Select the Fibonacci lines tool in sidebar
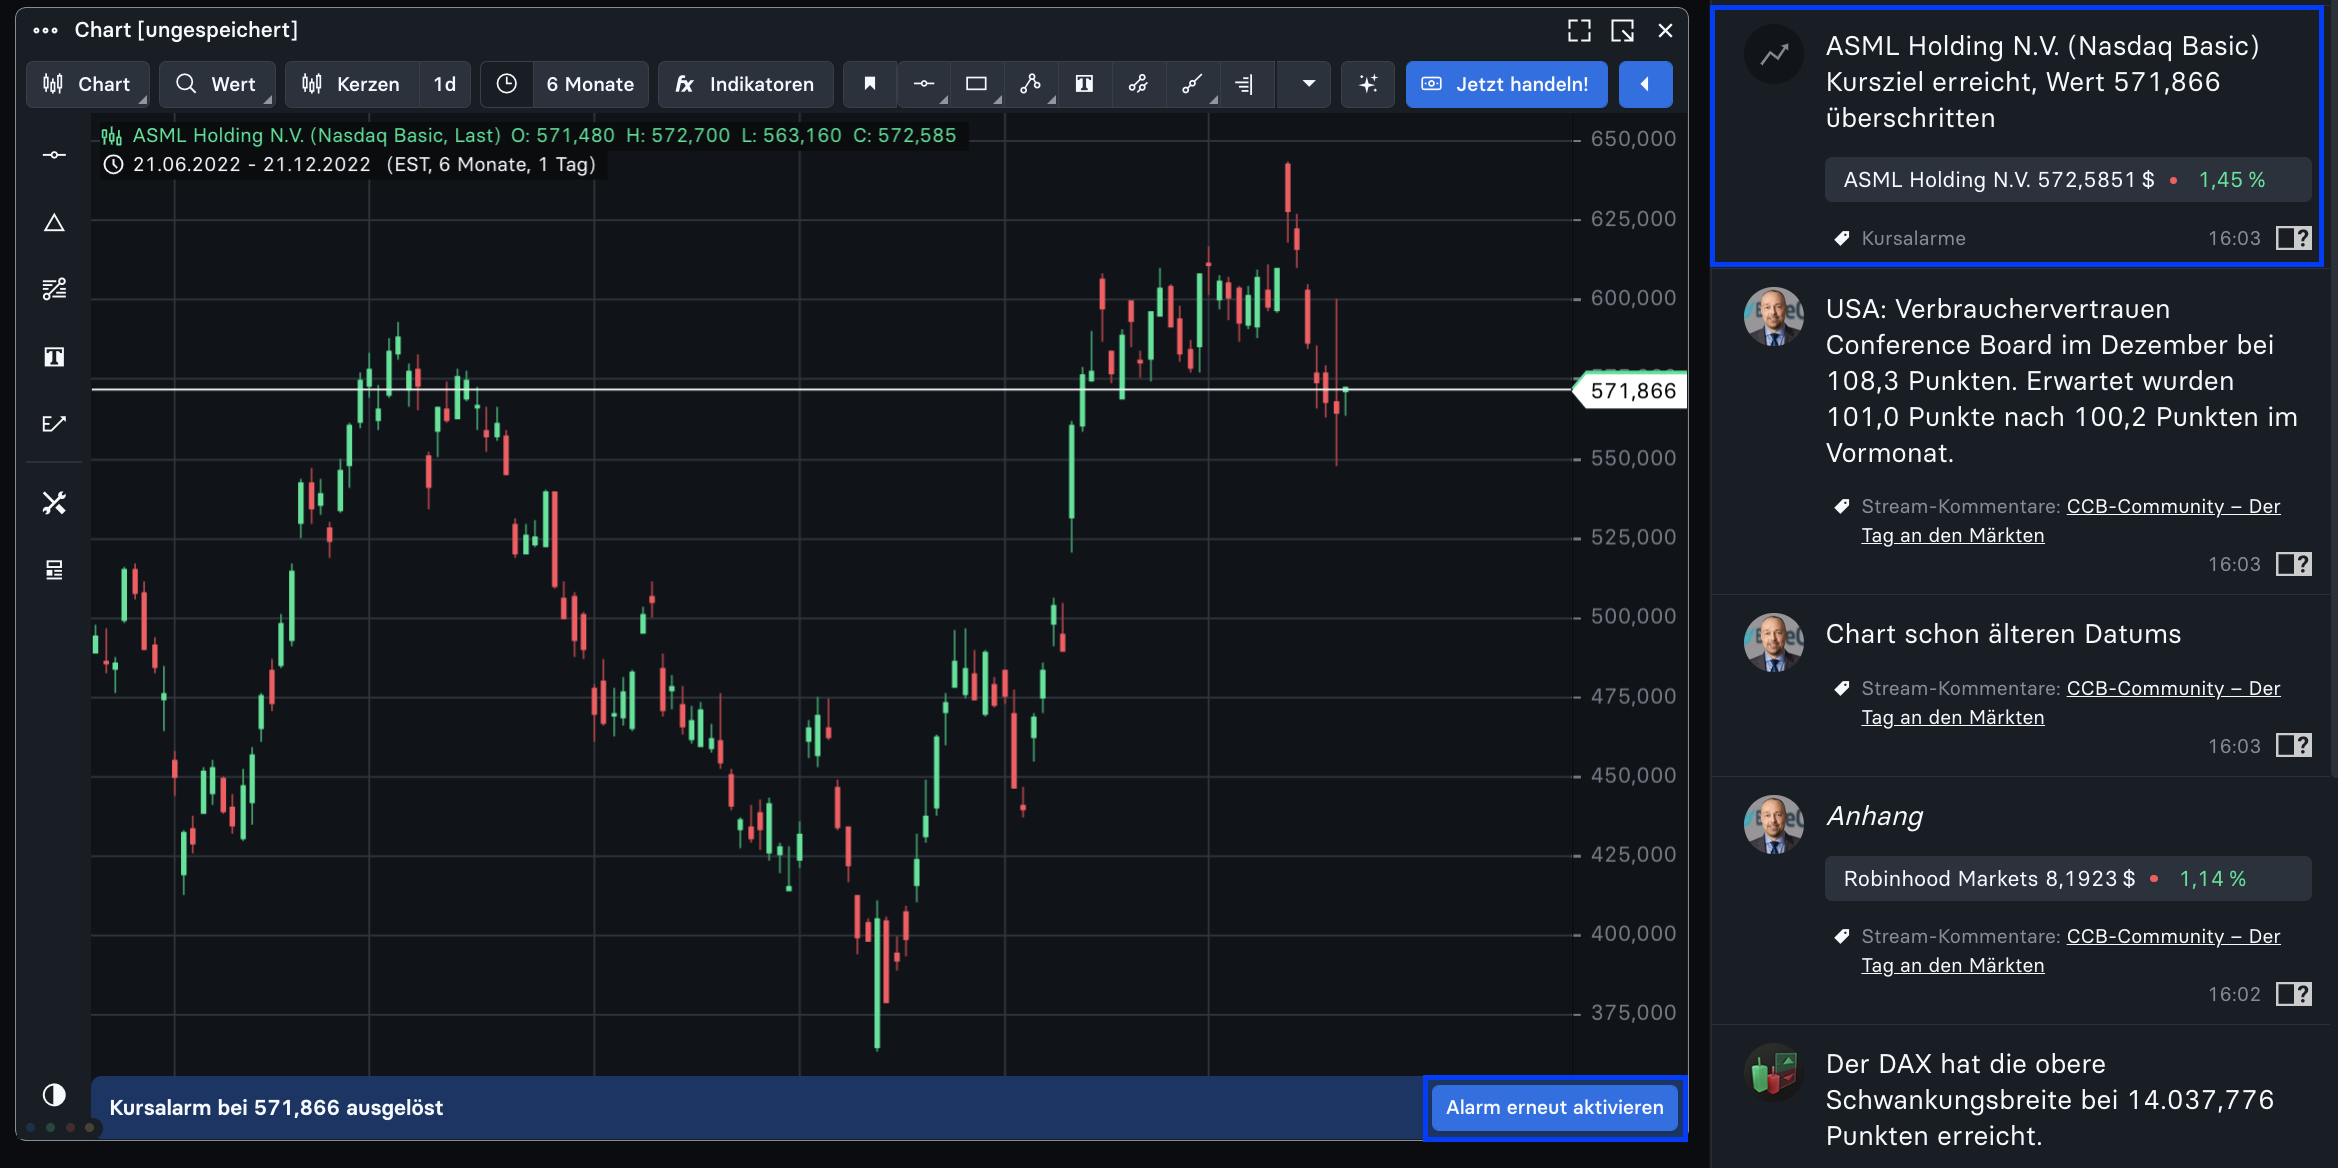This screenshot has width=2338, height=1168. click(x=54, y=289)
